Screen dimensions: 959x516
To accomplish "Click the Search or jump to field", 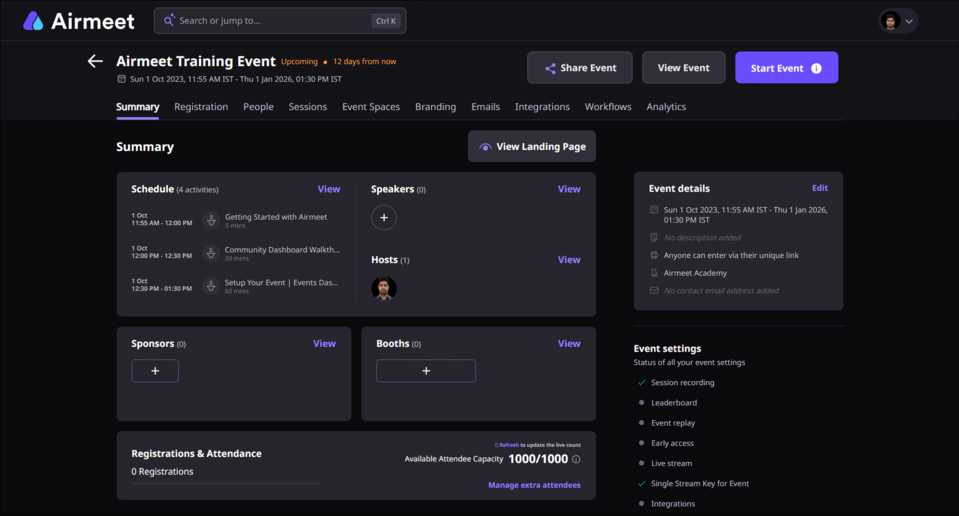I will [280, 21].
